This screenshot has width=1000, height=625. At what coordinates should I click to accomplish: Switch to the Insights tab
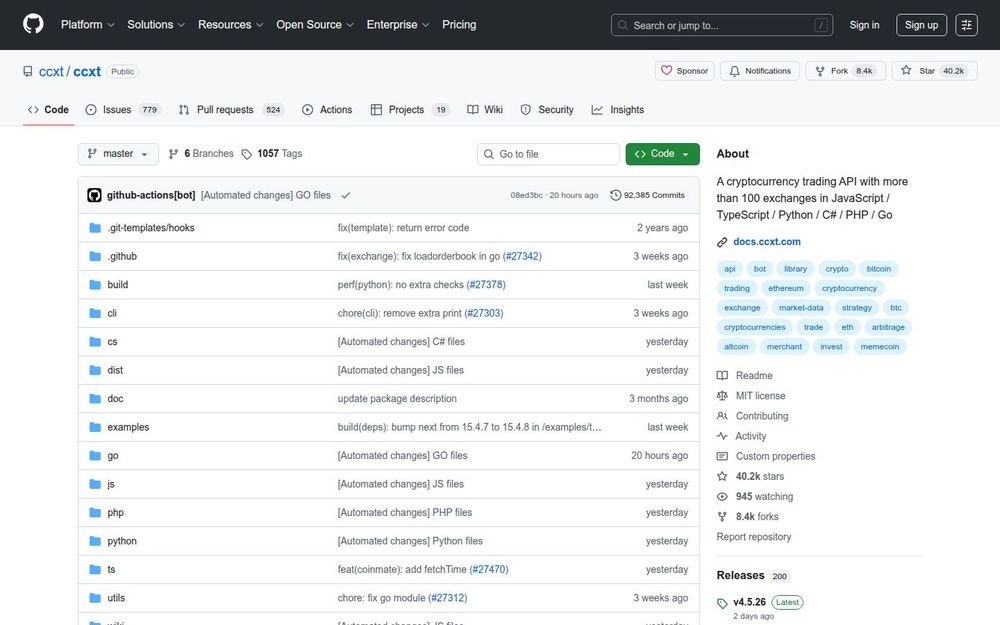point(617,110)
